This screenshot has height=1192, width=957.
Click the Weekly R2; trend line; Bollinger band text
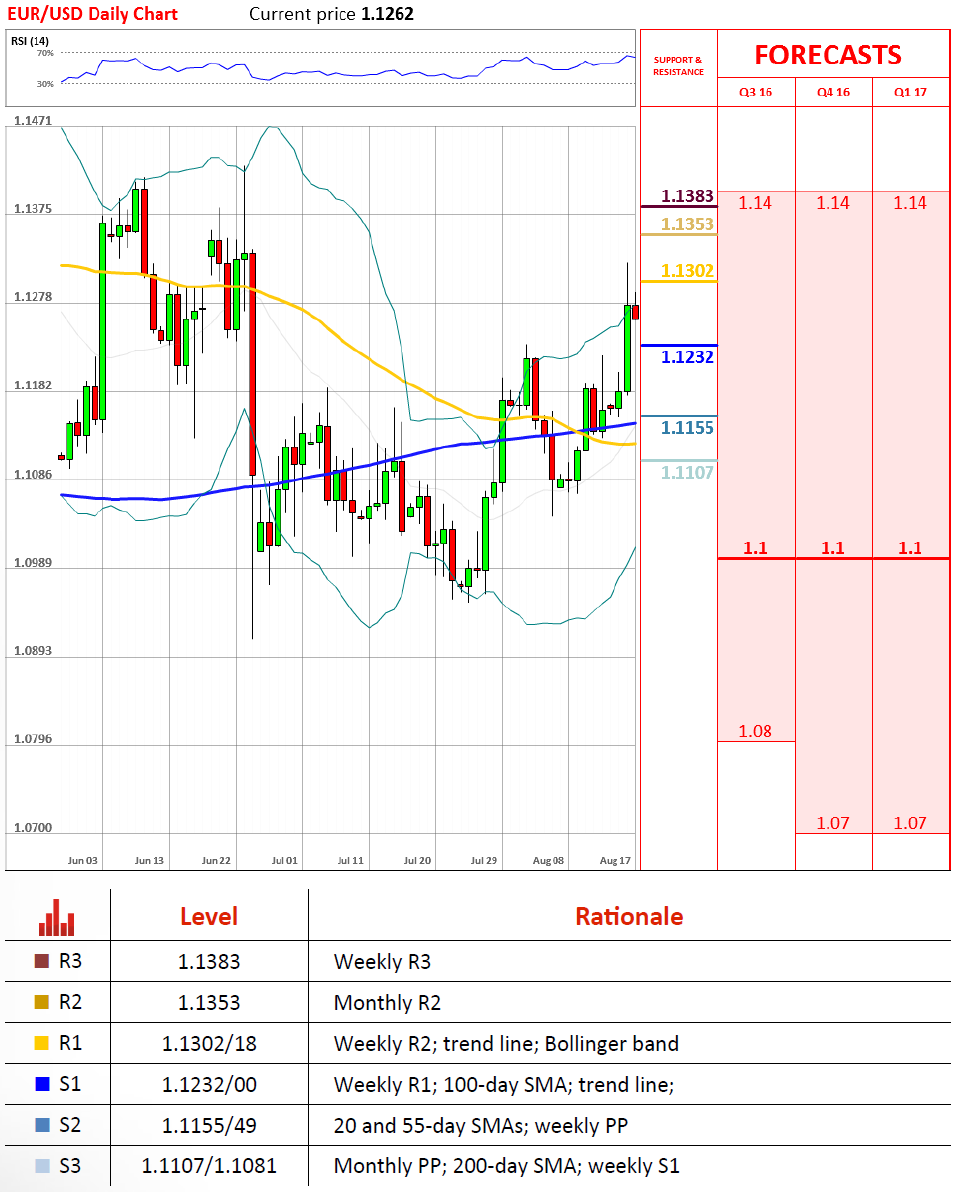click(506, 1044)
